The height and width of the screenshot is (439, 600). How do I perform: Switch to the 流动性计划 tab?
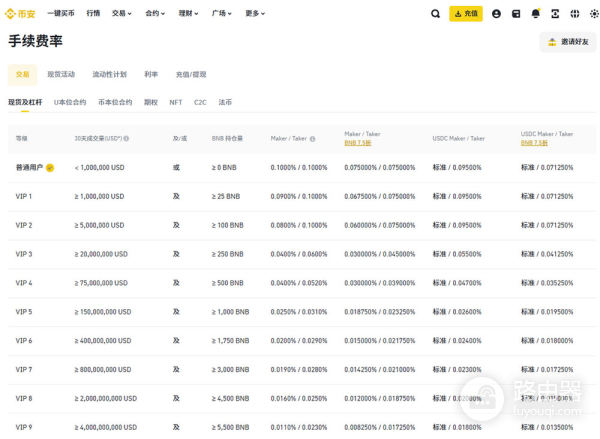tap(109, 75)
